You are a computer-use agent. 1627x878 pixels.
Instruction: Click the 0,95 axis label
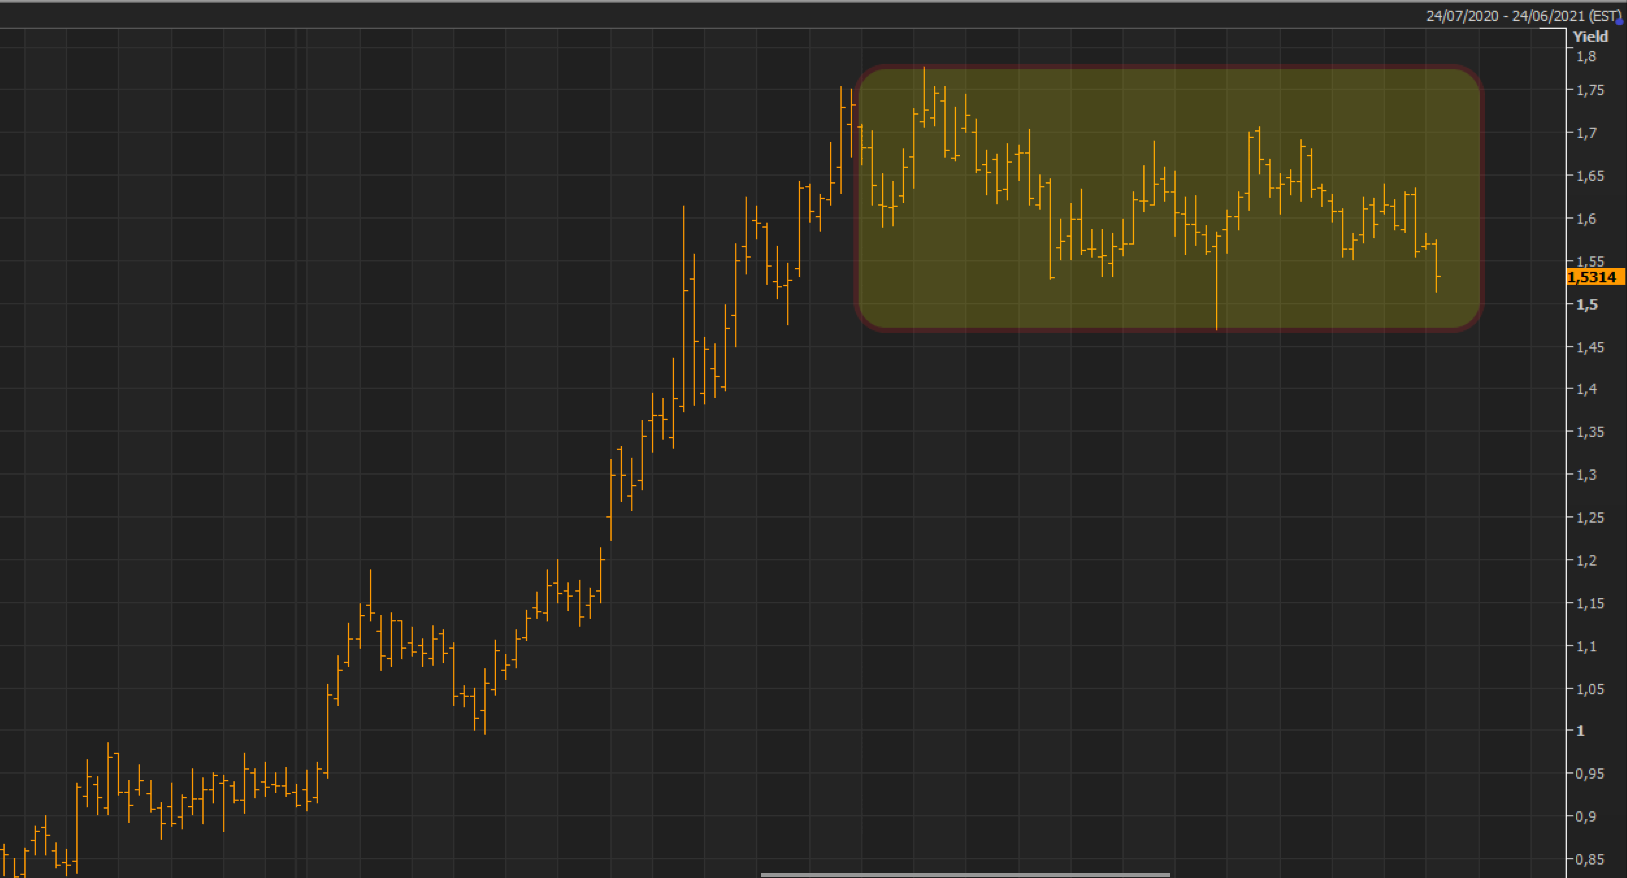pyautogui.click(x=1590, y=774)
